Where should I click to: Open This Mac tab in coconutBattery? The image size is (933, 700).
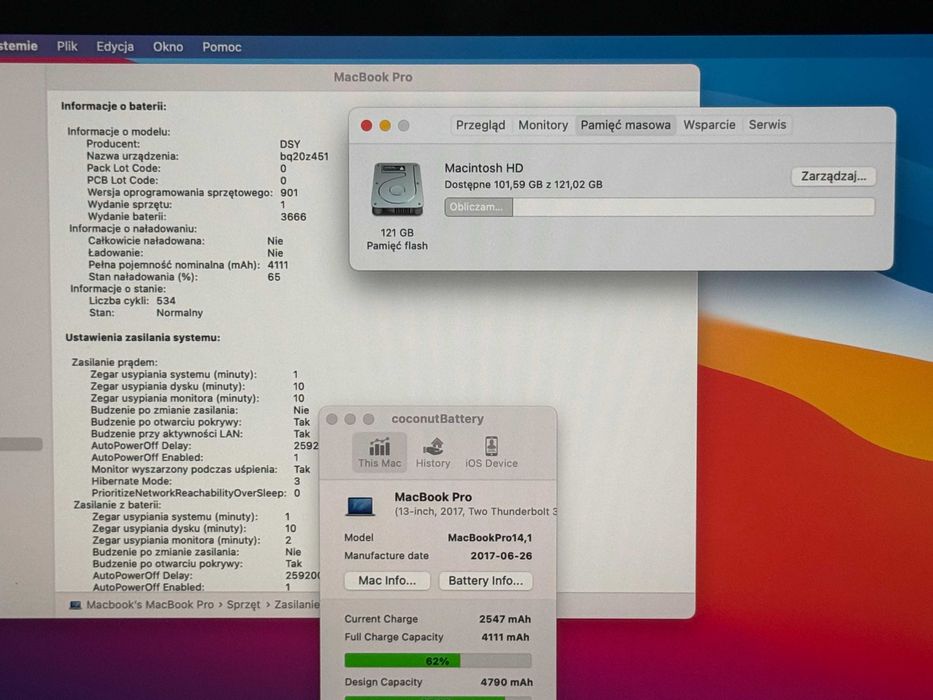coord(379,452)
